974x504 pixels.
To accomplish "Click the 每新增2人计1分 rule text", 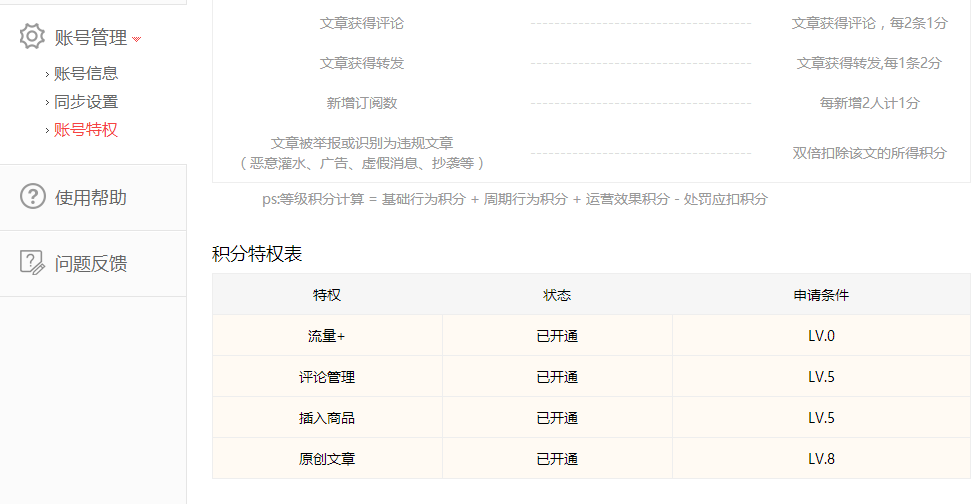I will pos(869,103).
